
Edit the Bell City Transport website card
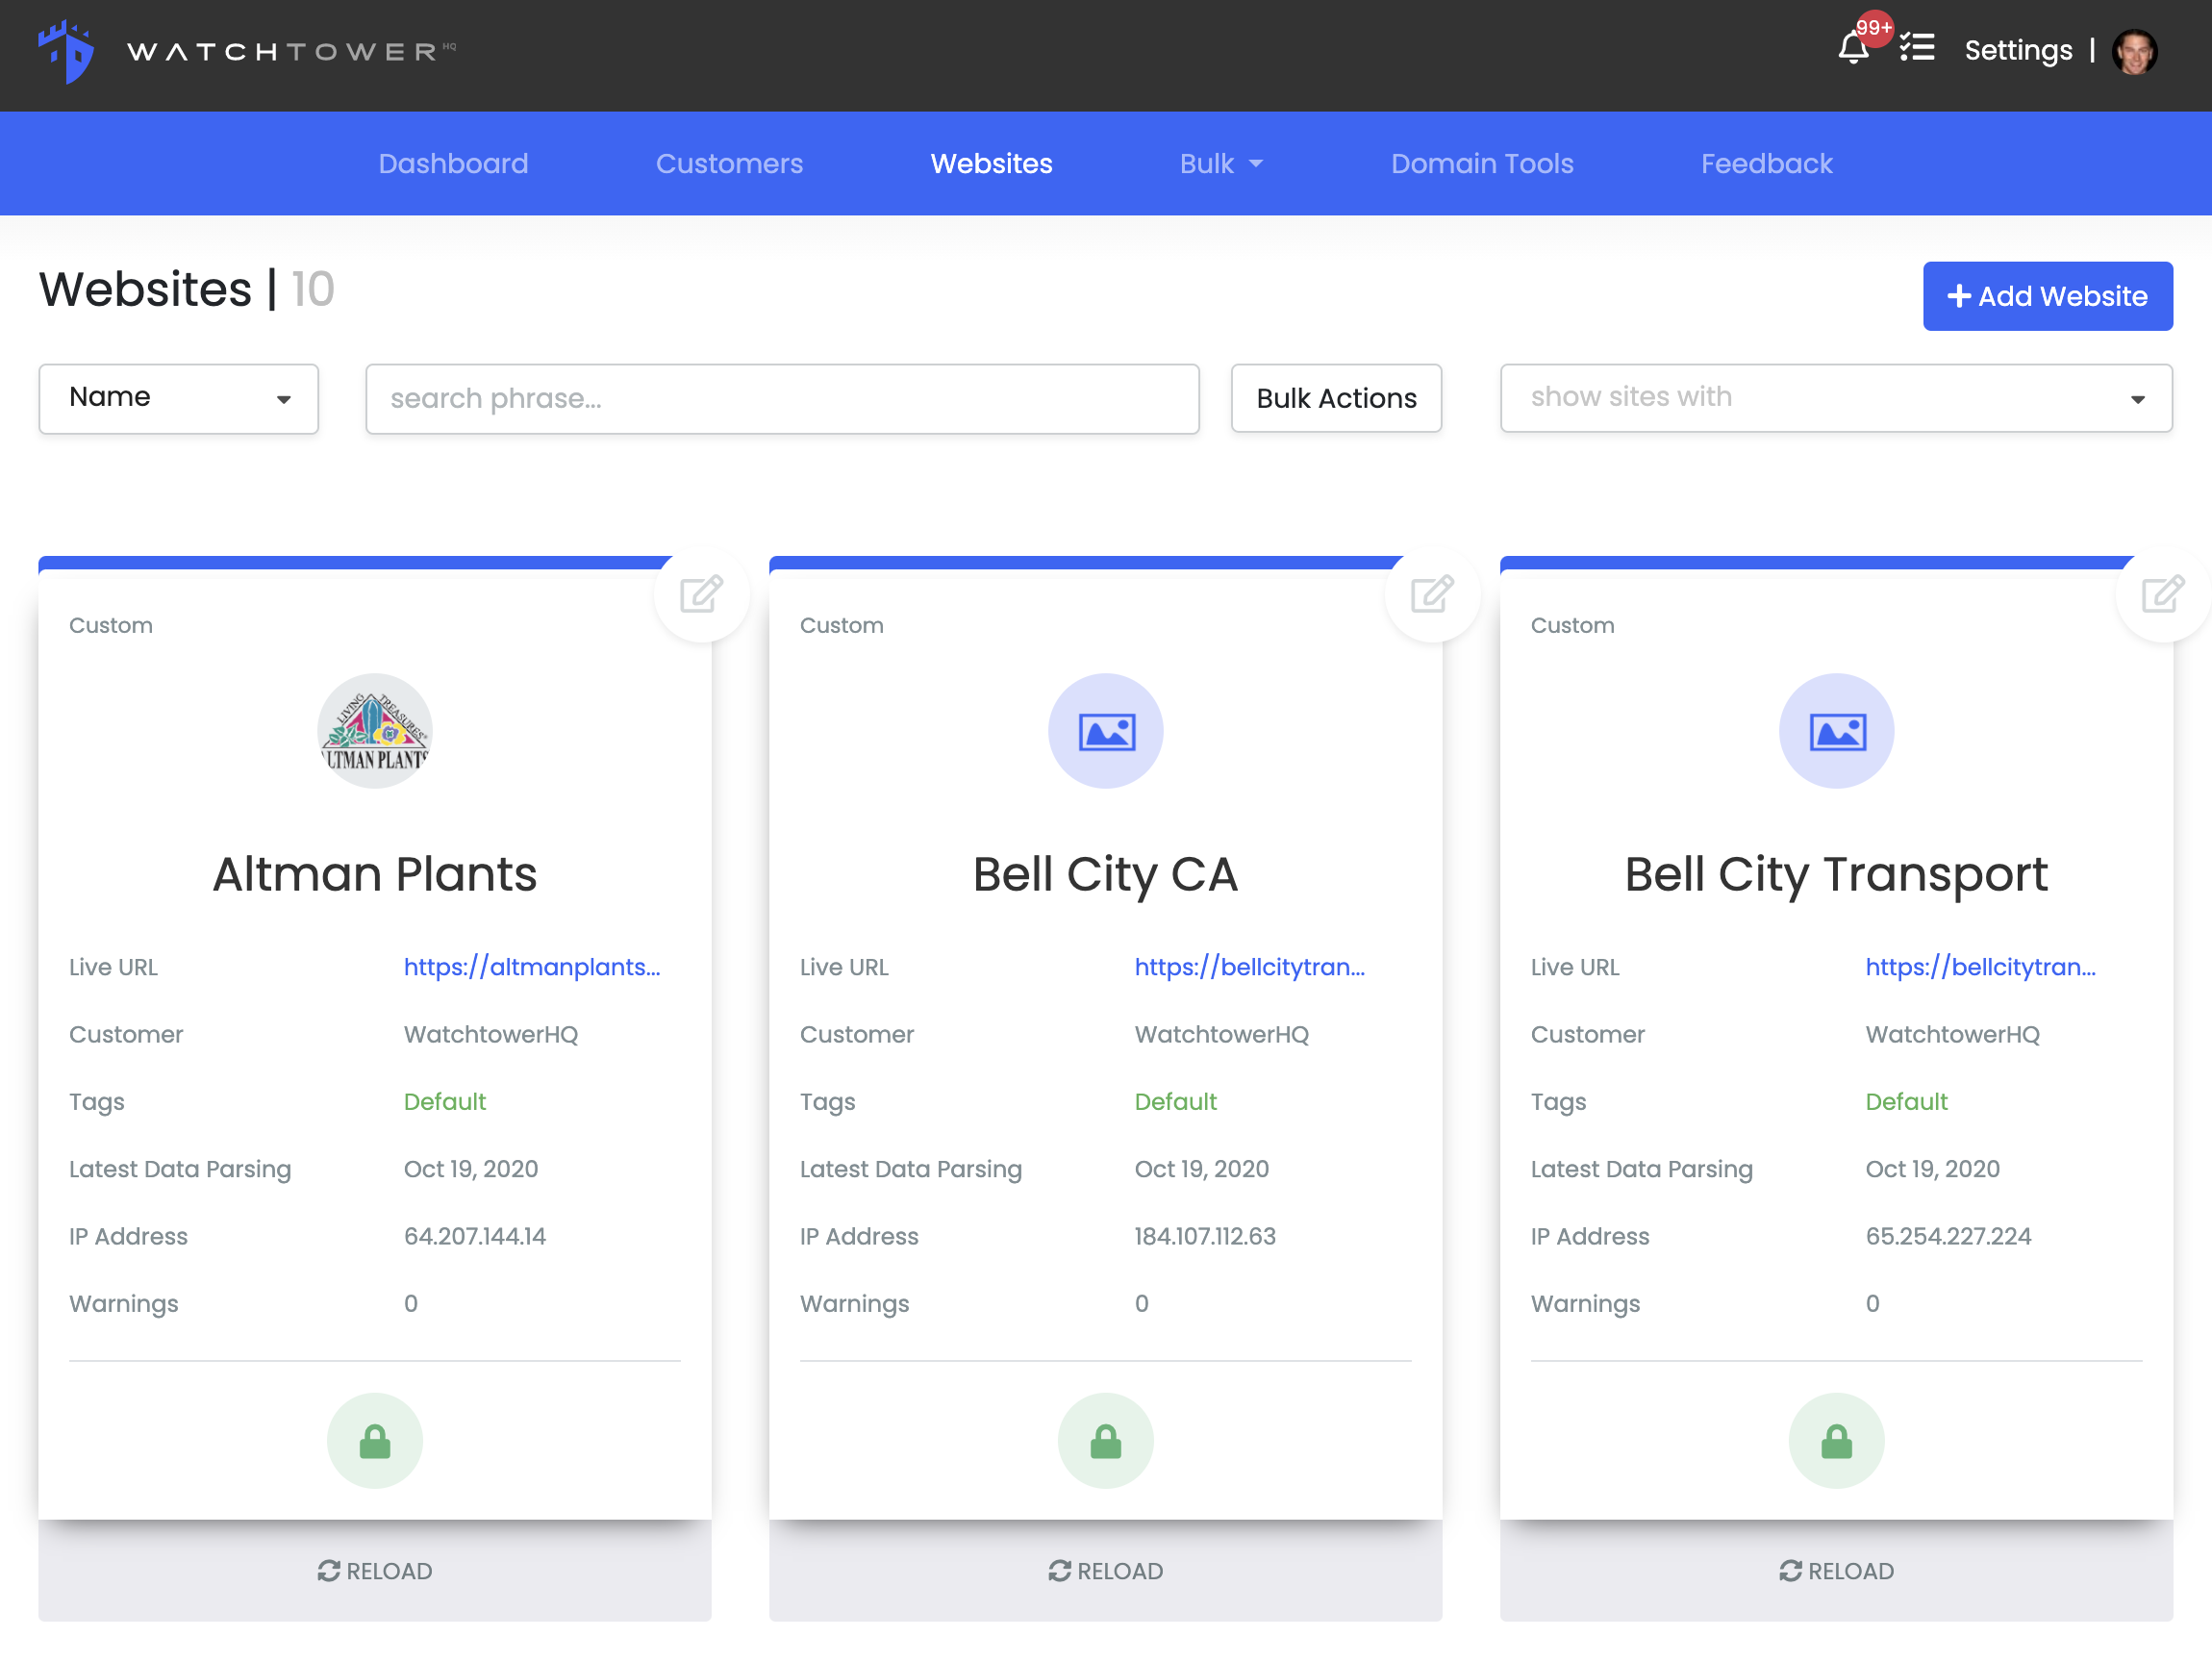[x=2163, y=594]
